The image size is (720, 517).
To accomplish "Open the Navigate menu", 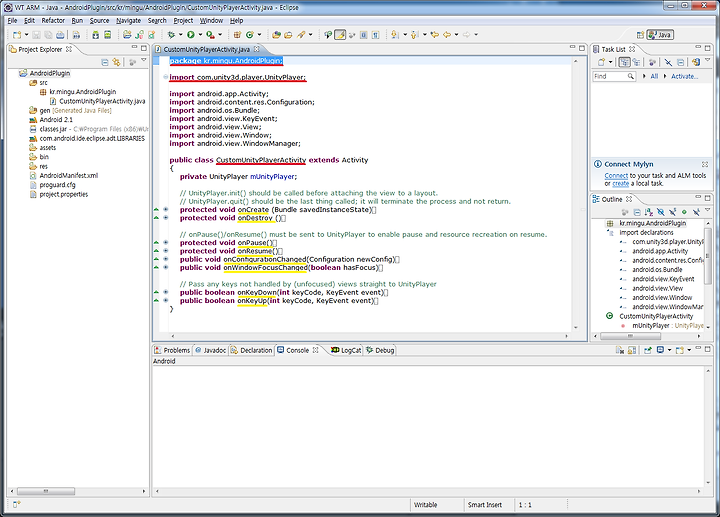I will pos(129,21).
